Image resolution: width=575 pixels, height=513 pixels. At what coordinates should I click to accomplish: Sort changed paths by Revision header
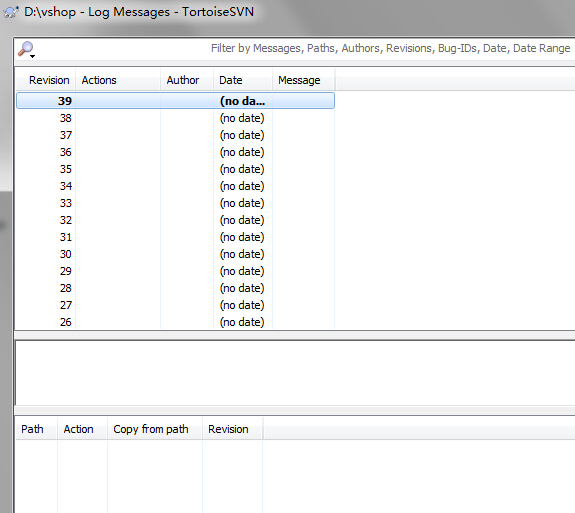coord(232,429)
